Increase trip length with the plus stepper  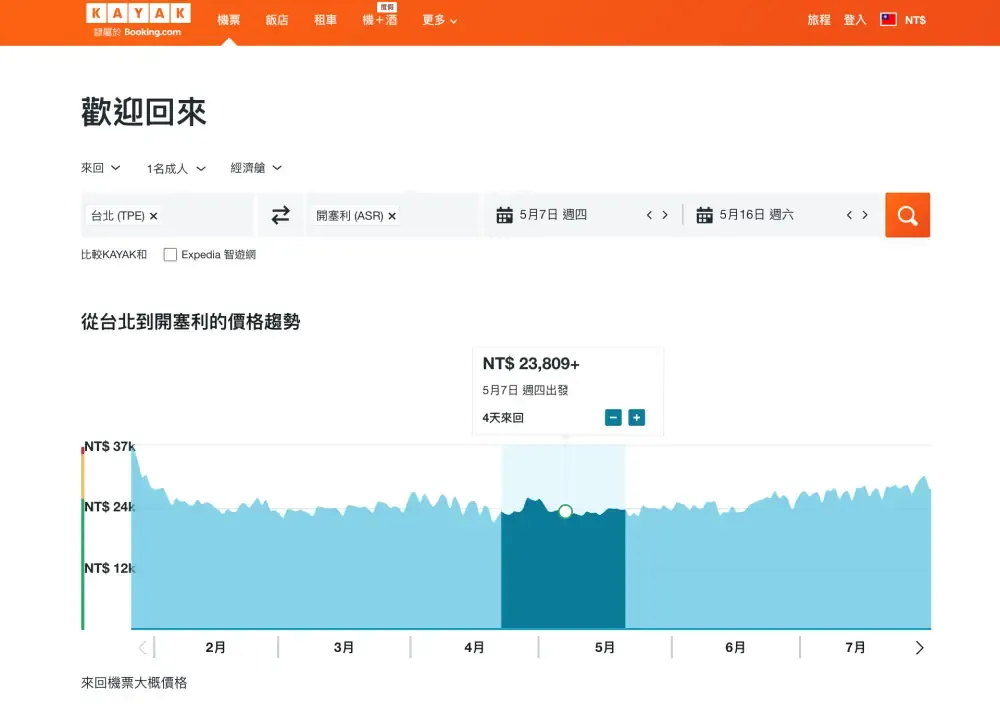coord(637,418)
